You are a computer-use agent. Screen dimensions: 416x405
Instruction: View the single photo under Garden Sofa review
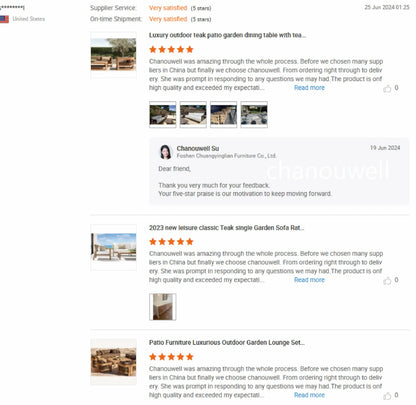(x=163, y=307)
